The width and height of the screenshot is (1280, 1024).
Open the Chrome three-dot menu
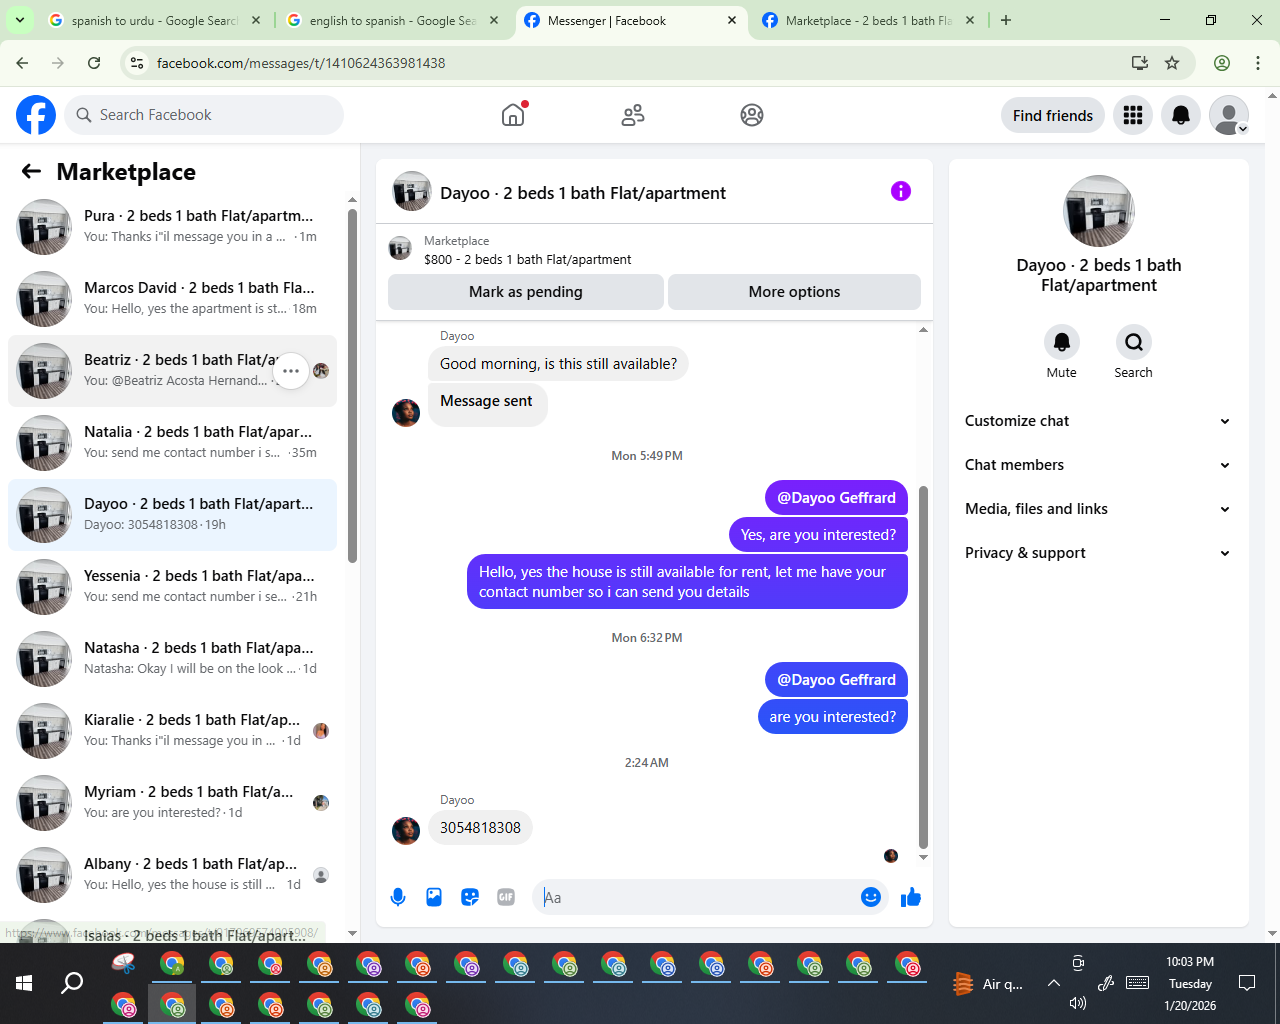coord(1258,63)
